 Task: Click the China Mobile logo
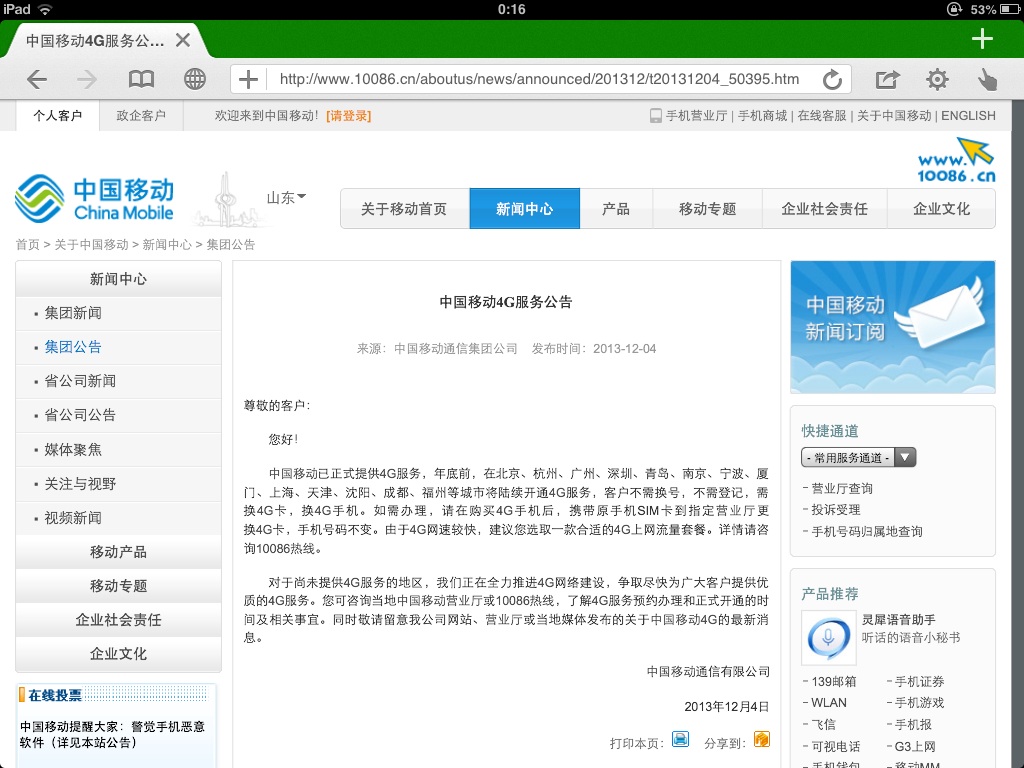pyautogui.click(x=94, y=199)
